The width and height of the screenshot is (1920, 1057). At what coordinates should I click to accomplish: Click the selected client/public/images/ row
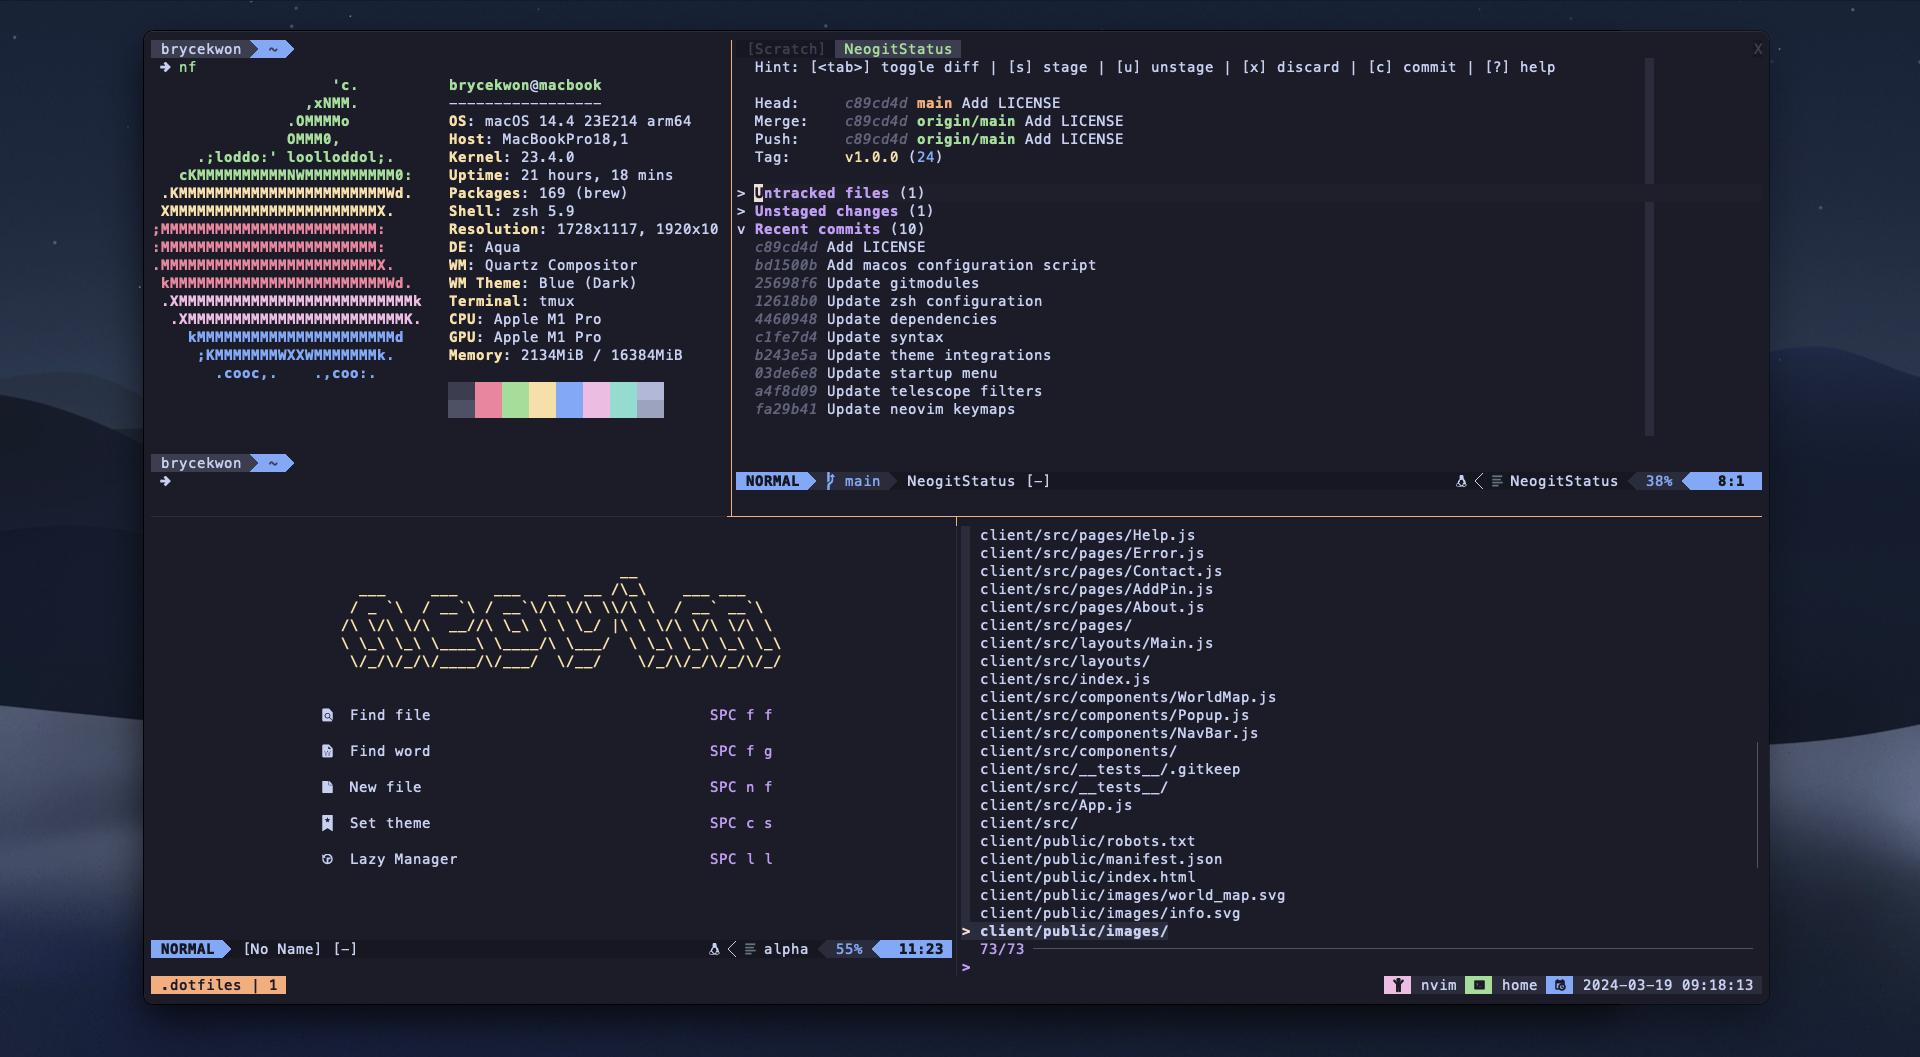[x=1074, y=931]
